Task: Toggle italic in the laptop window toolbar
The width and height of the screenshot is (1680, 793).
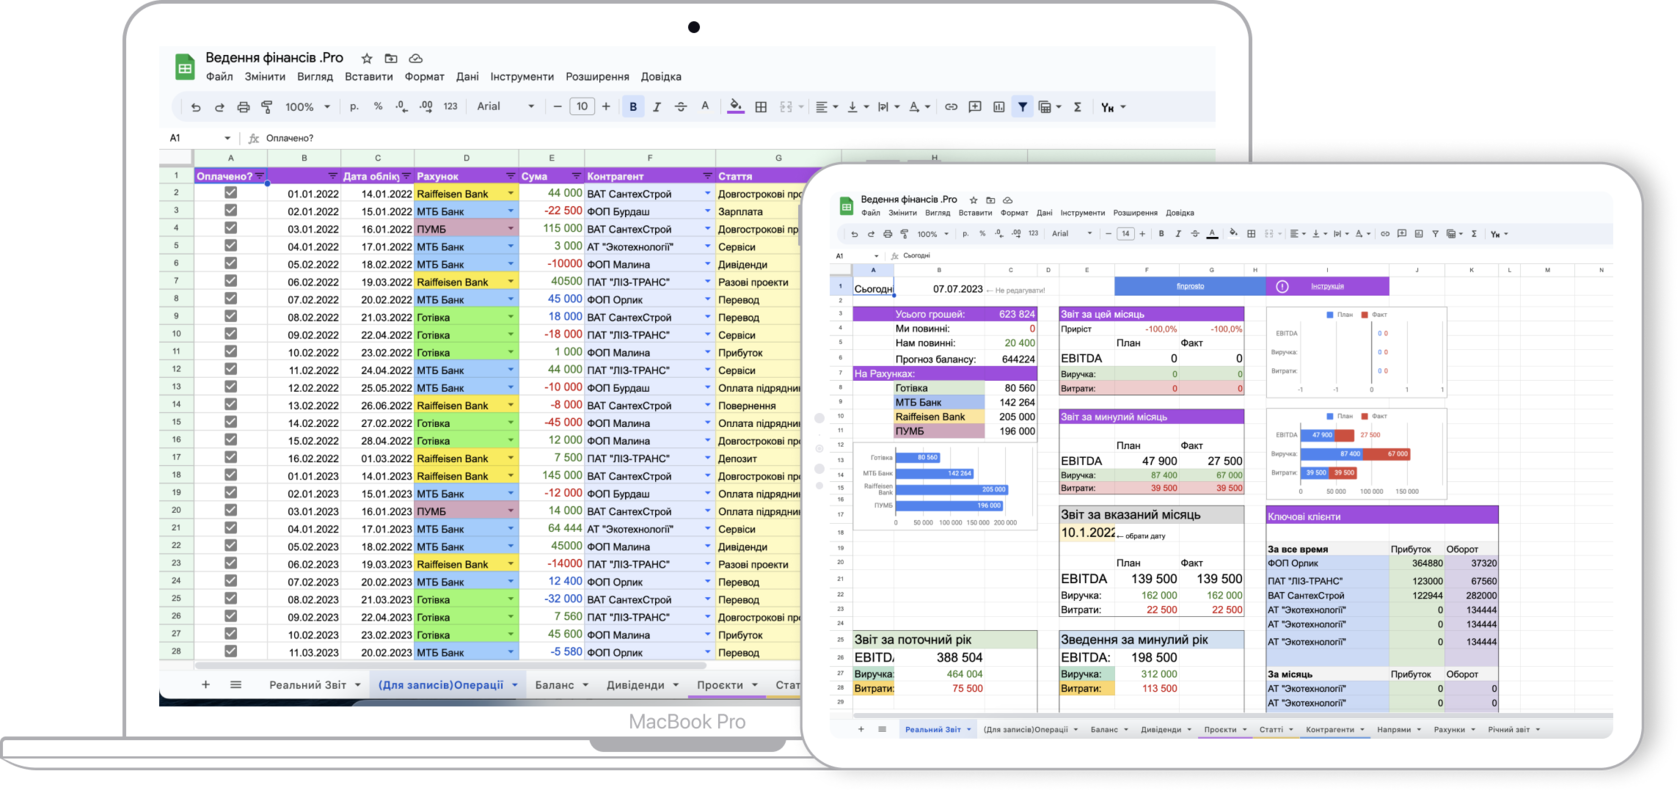Action: point(657,107)
